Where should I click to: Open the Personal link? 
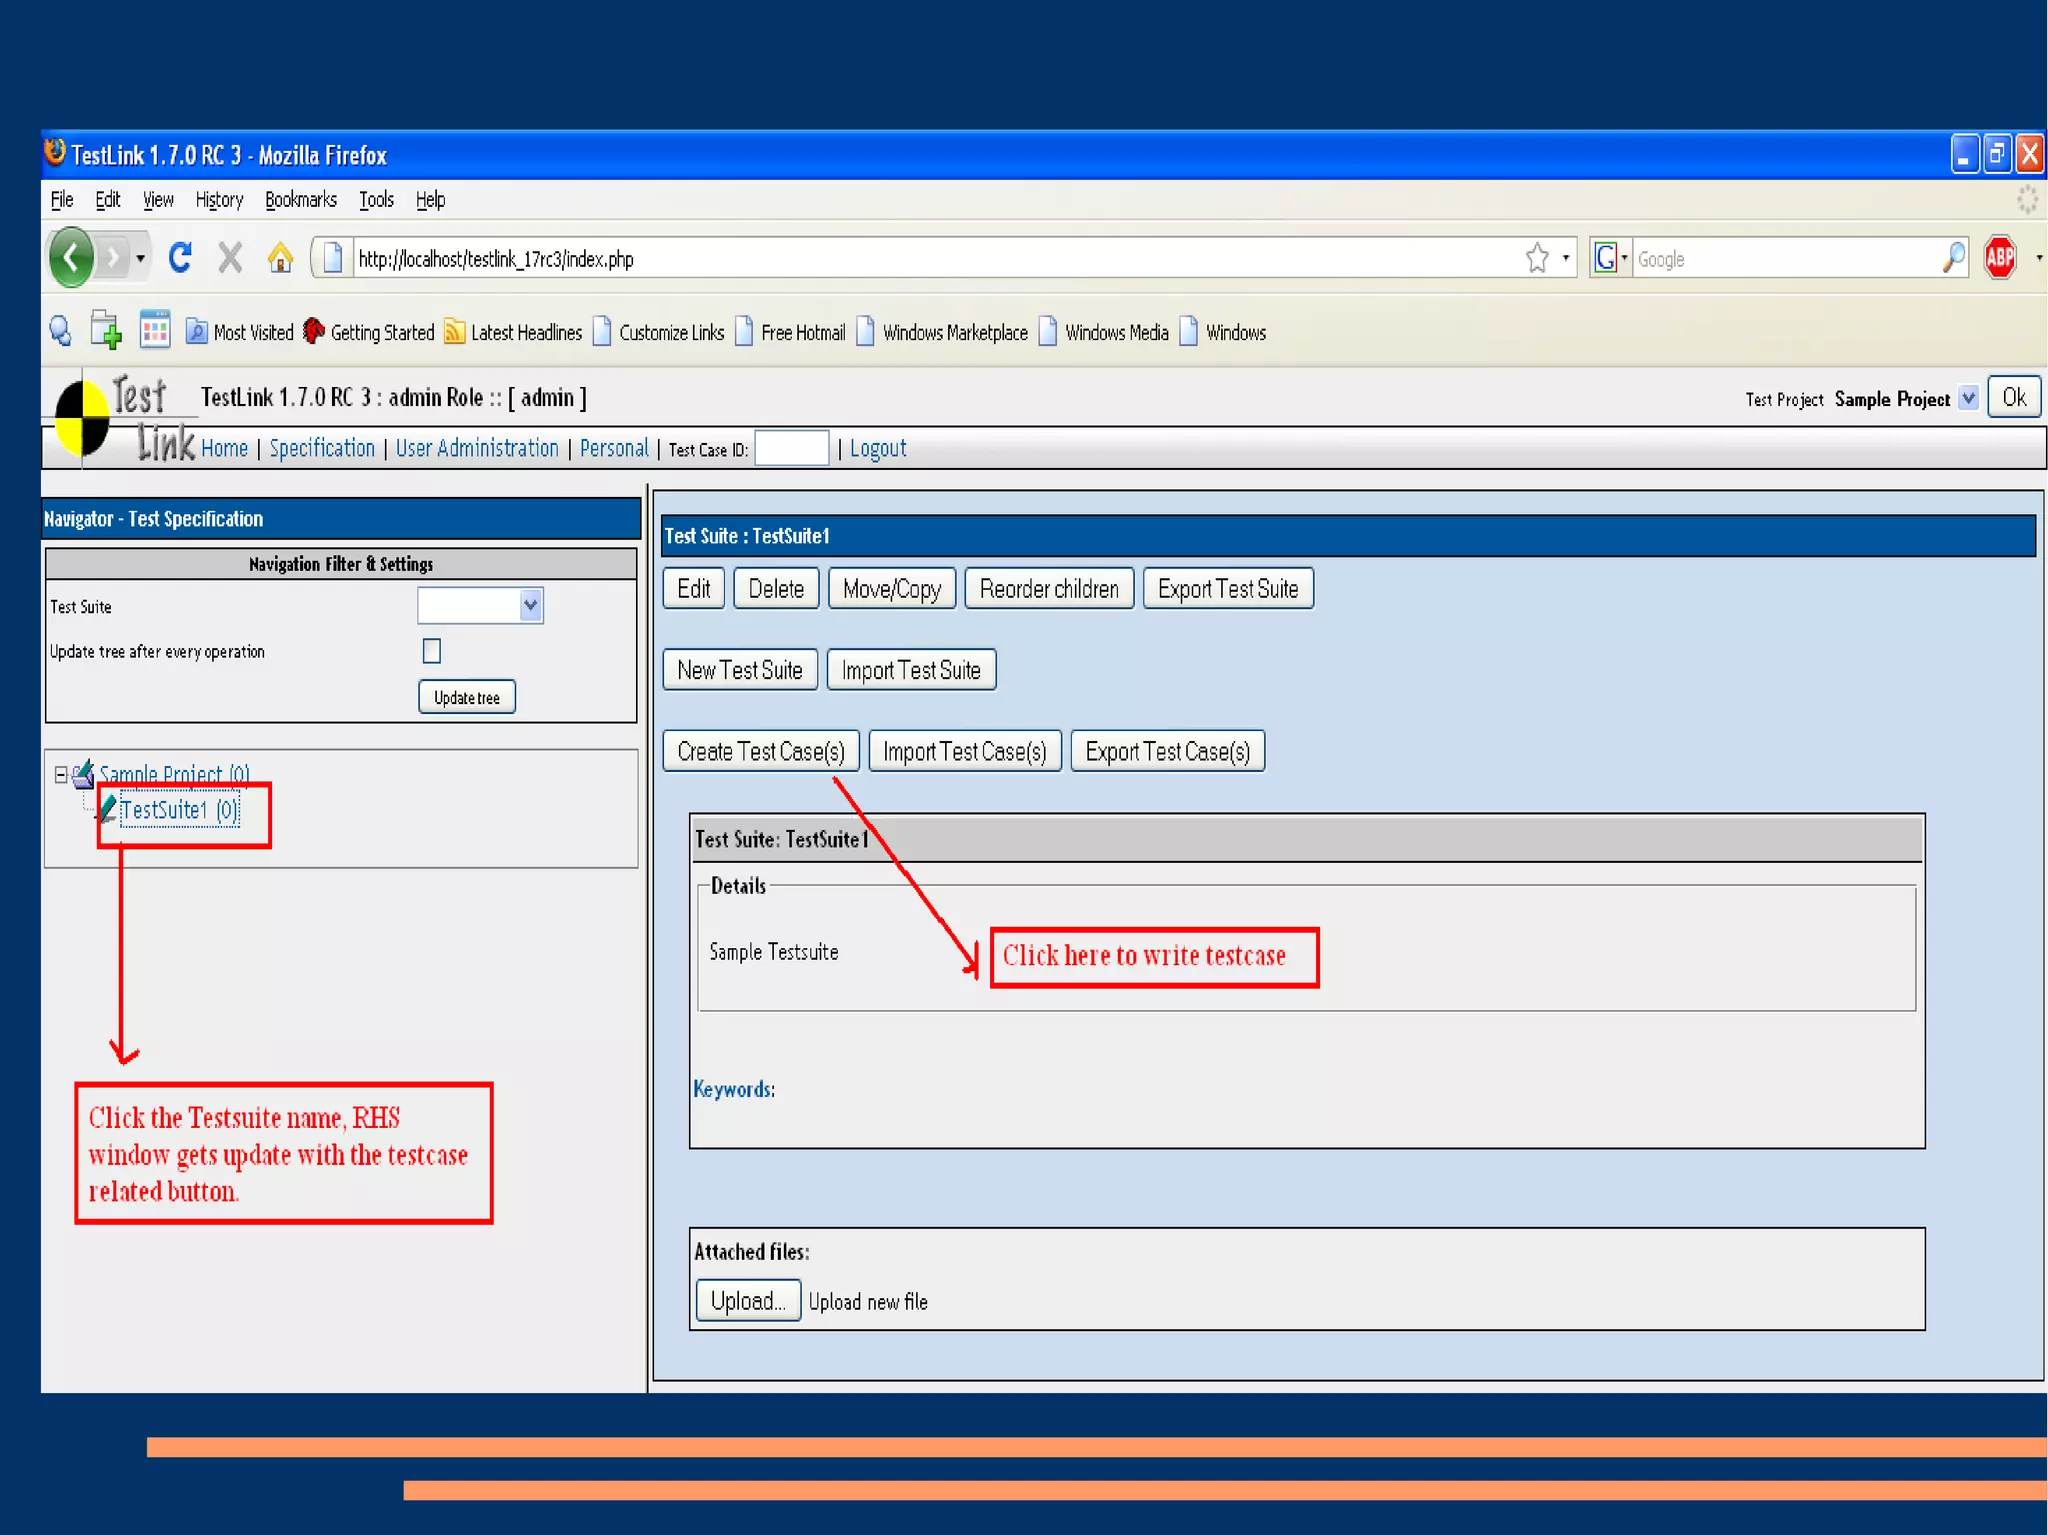[x=614, y=448]
